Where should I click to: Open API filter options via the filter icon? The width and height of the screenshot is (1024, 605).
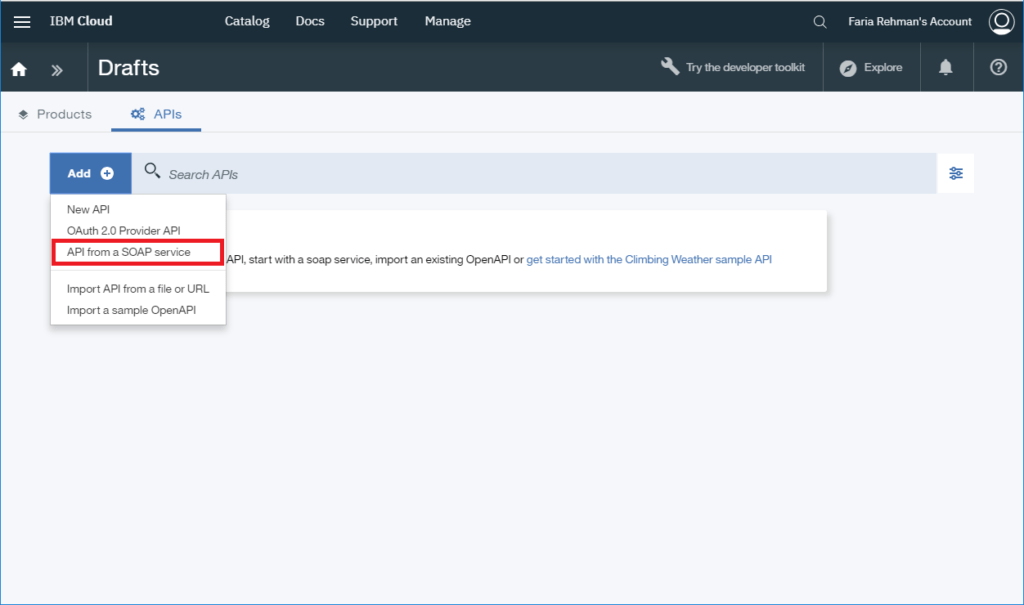[x=956, y=172]
